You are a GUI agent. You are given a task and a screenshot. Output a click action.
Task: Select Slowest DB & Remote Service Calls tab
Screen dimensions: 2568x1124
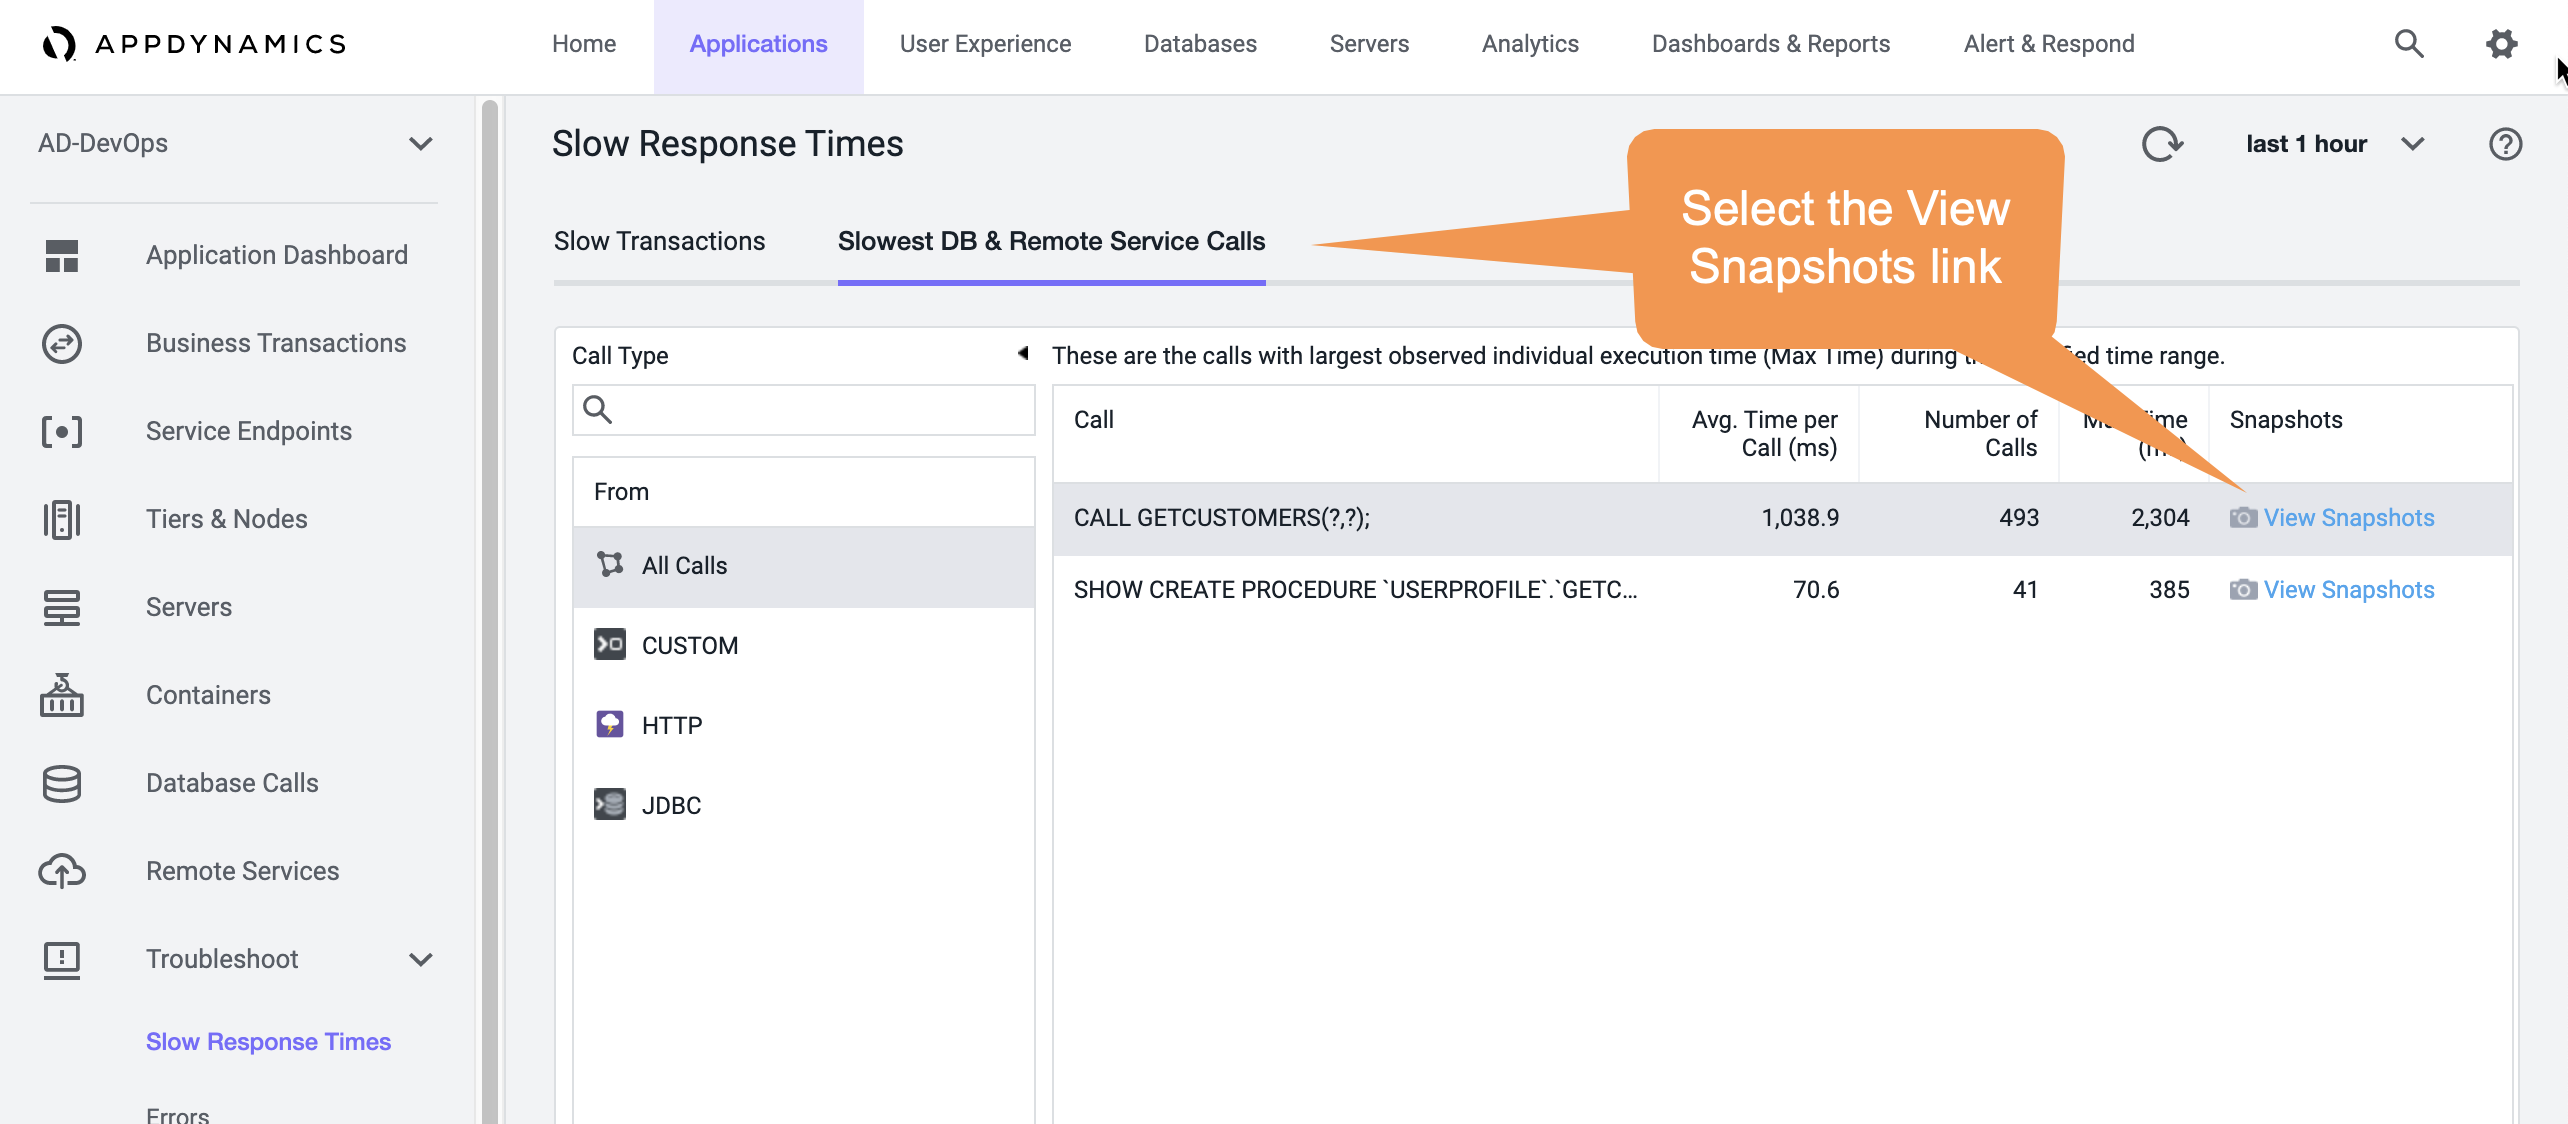click(1052, 241)
